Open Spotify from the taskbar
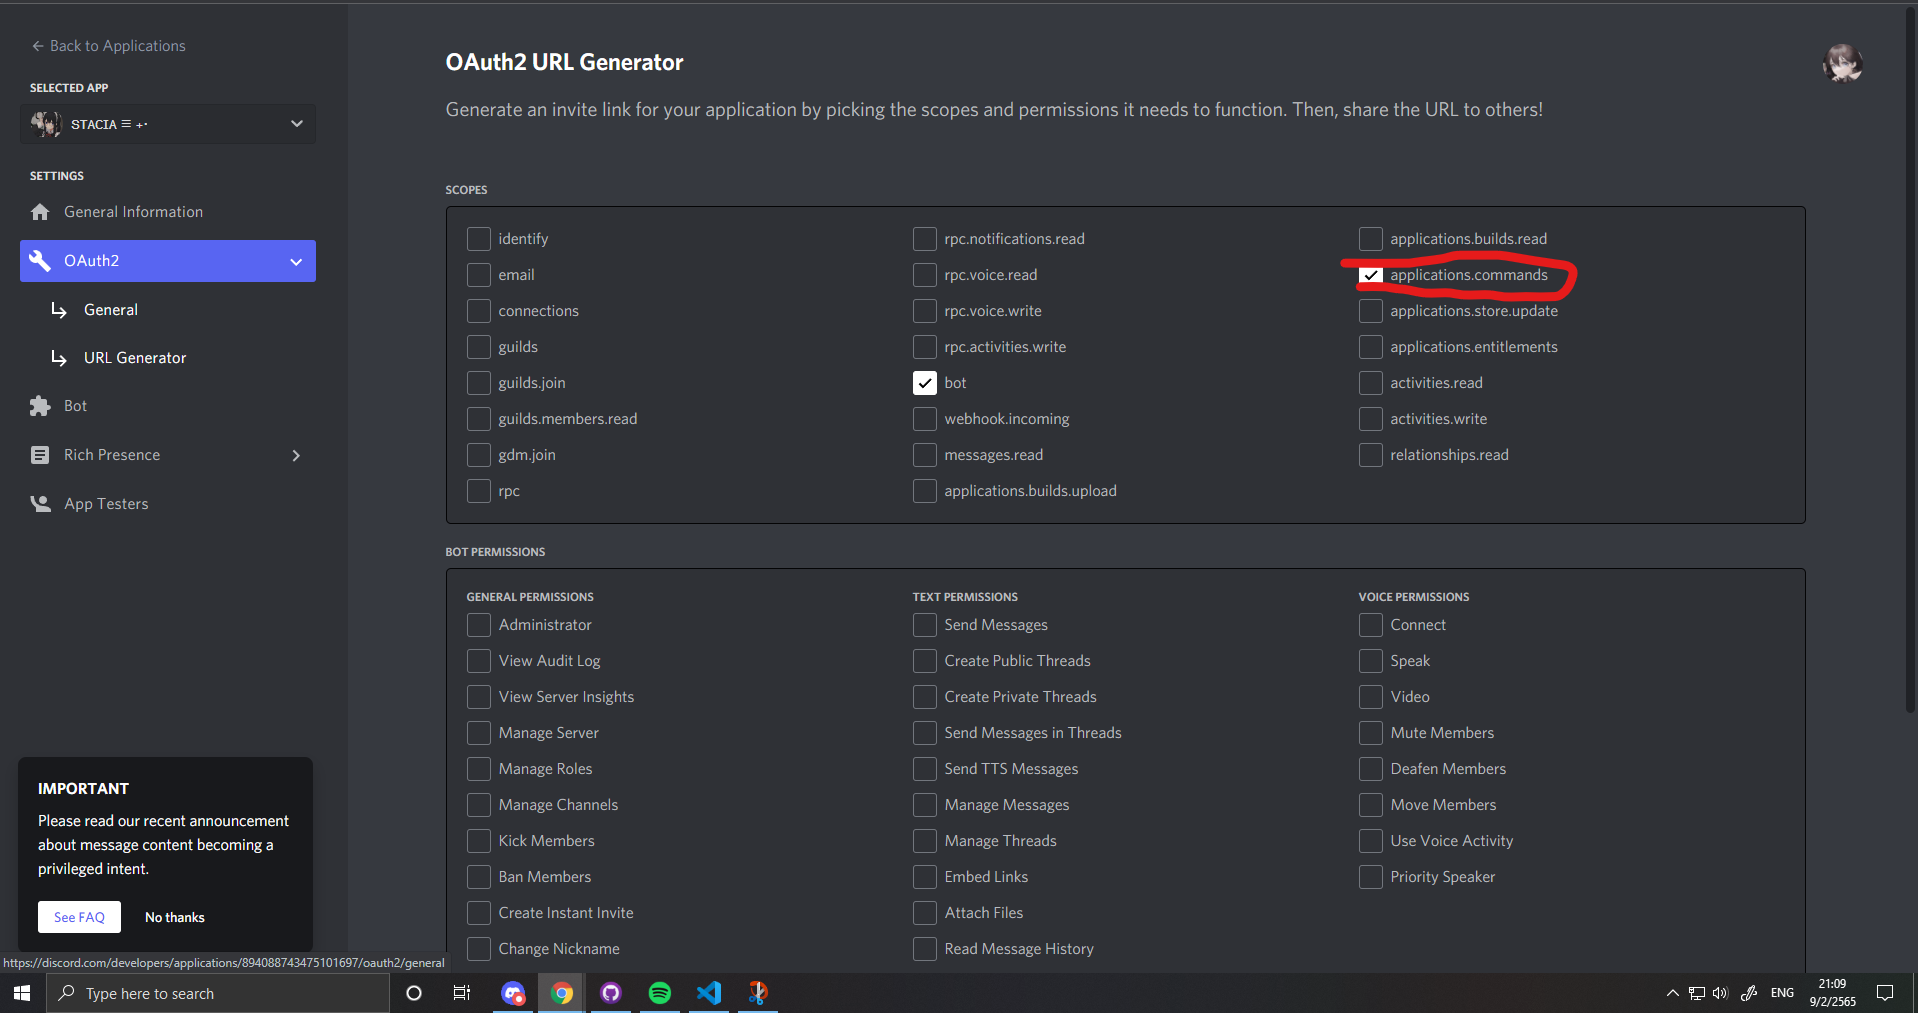Image resolution: width=1918 pixels, height=1013 pixels. (660, 993)
